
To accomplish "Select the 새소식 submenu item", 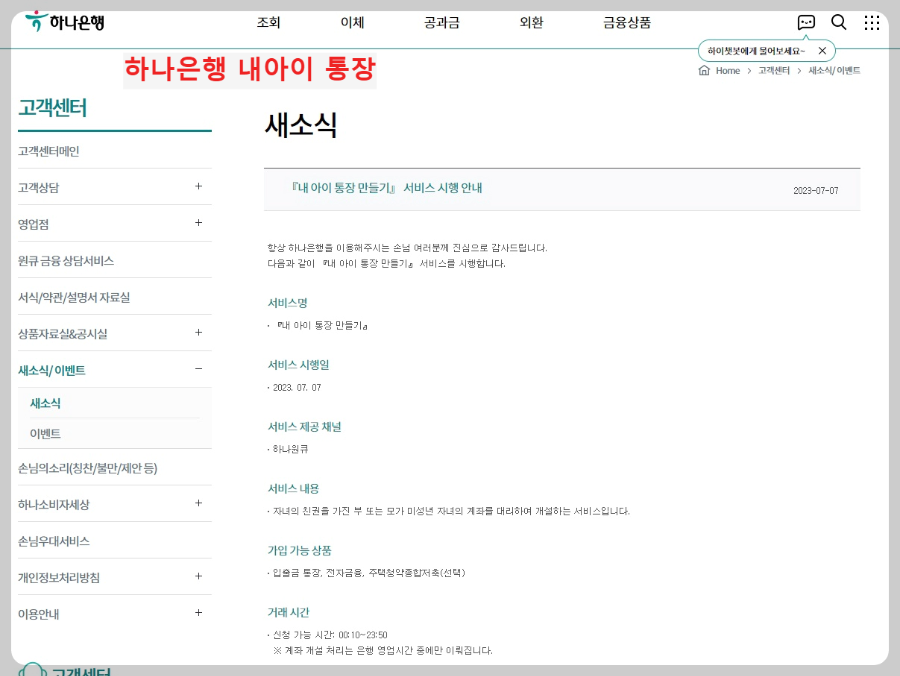I will tap(45, 403).
